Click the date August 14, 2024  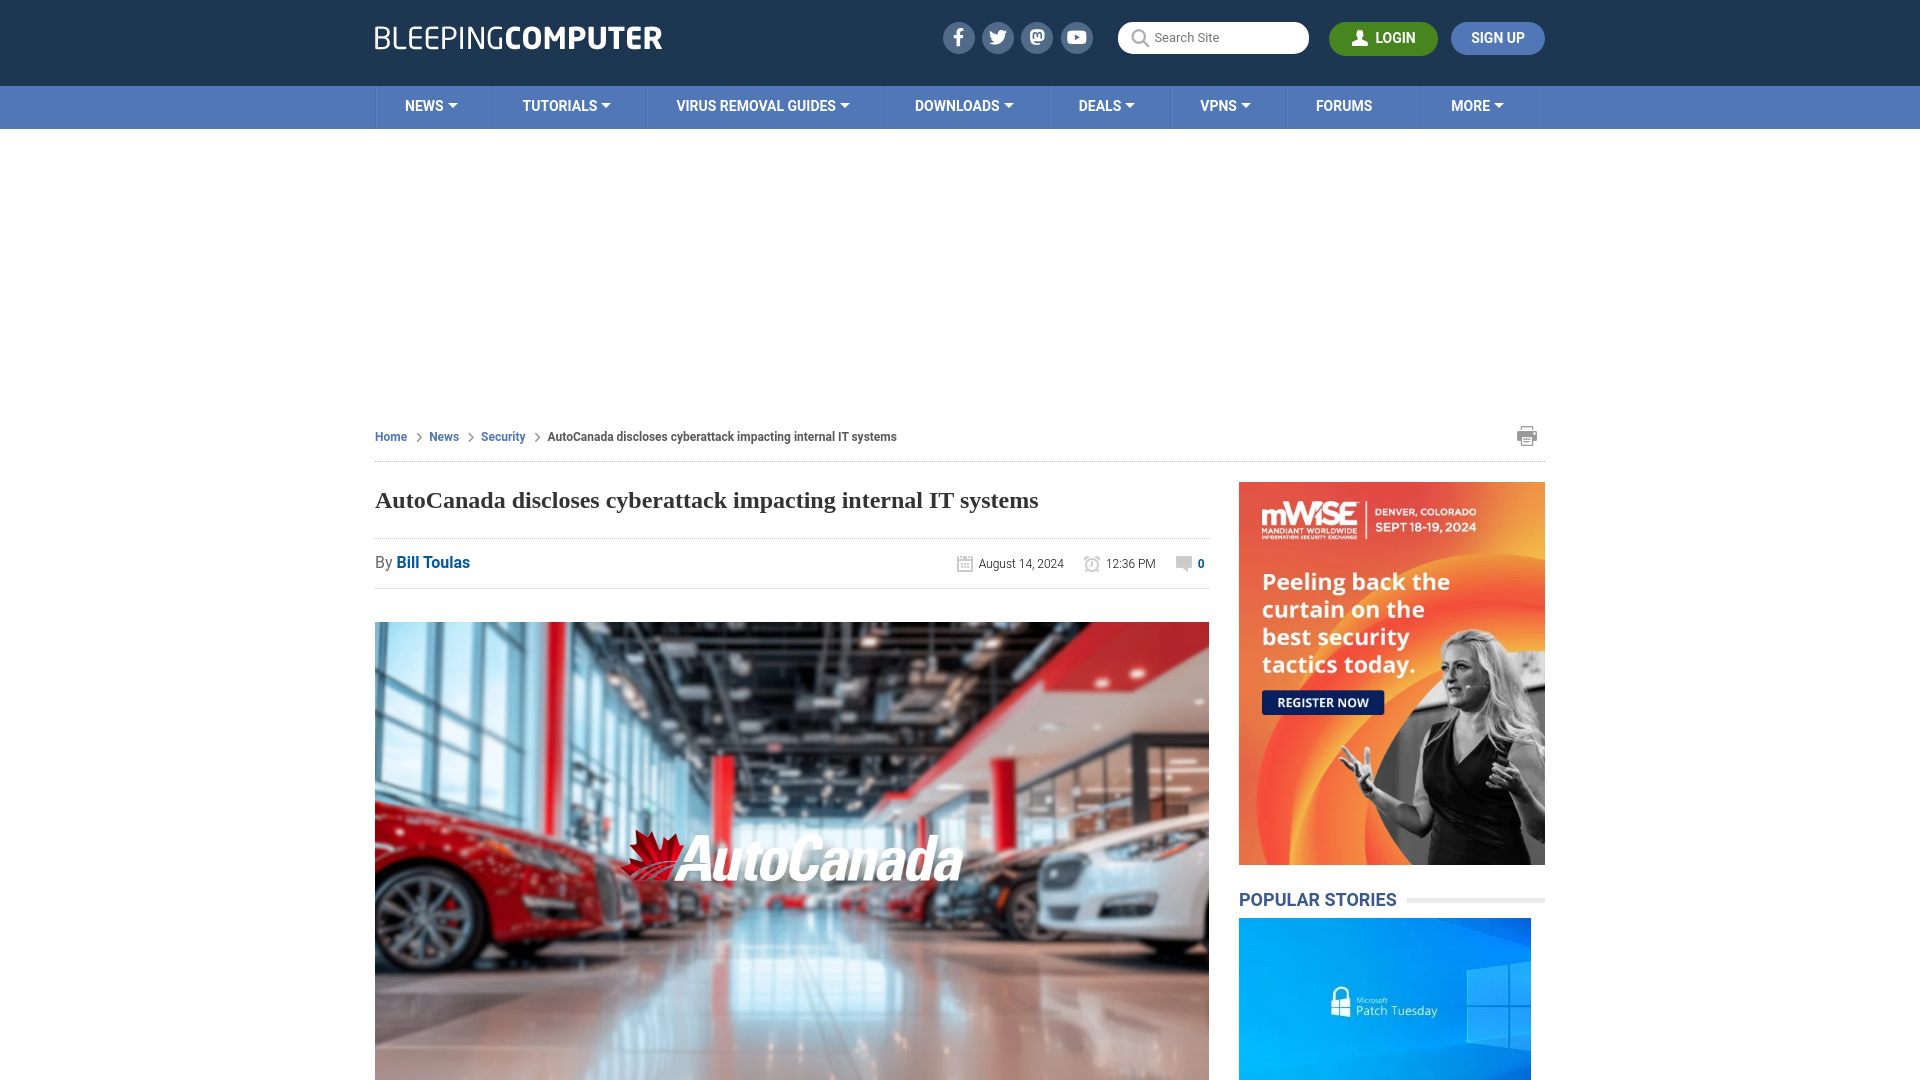coord(1021,564)
